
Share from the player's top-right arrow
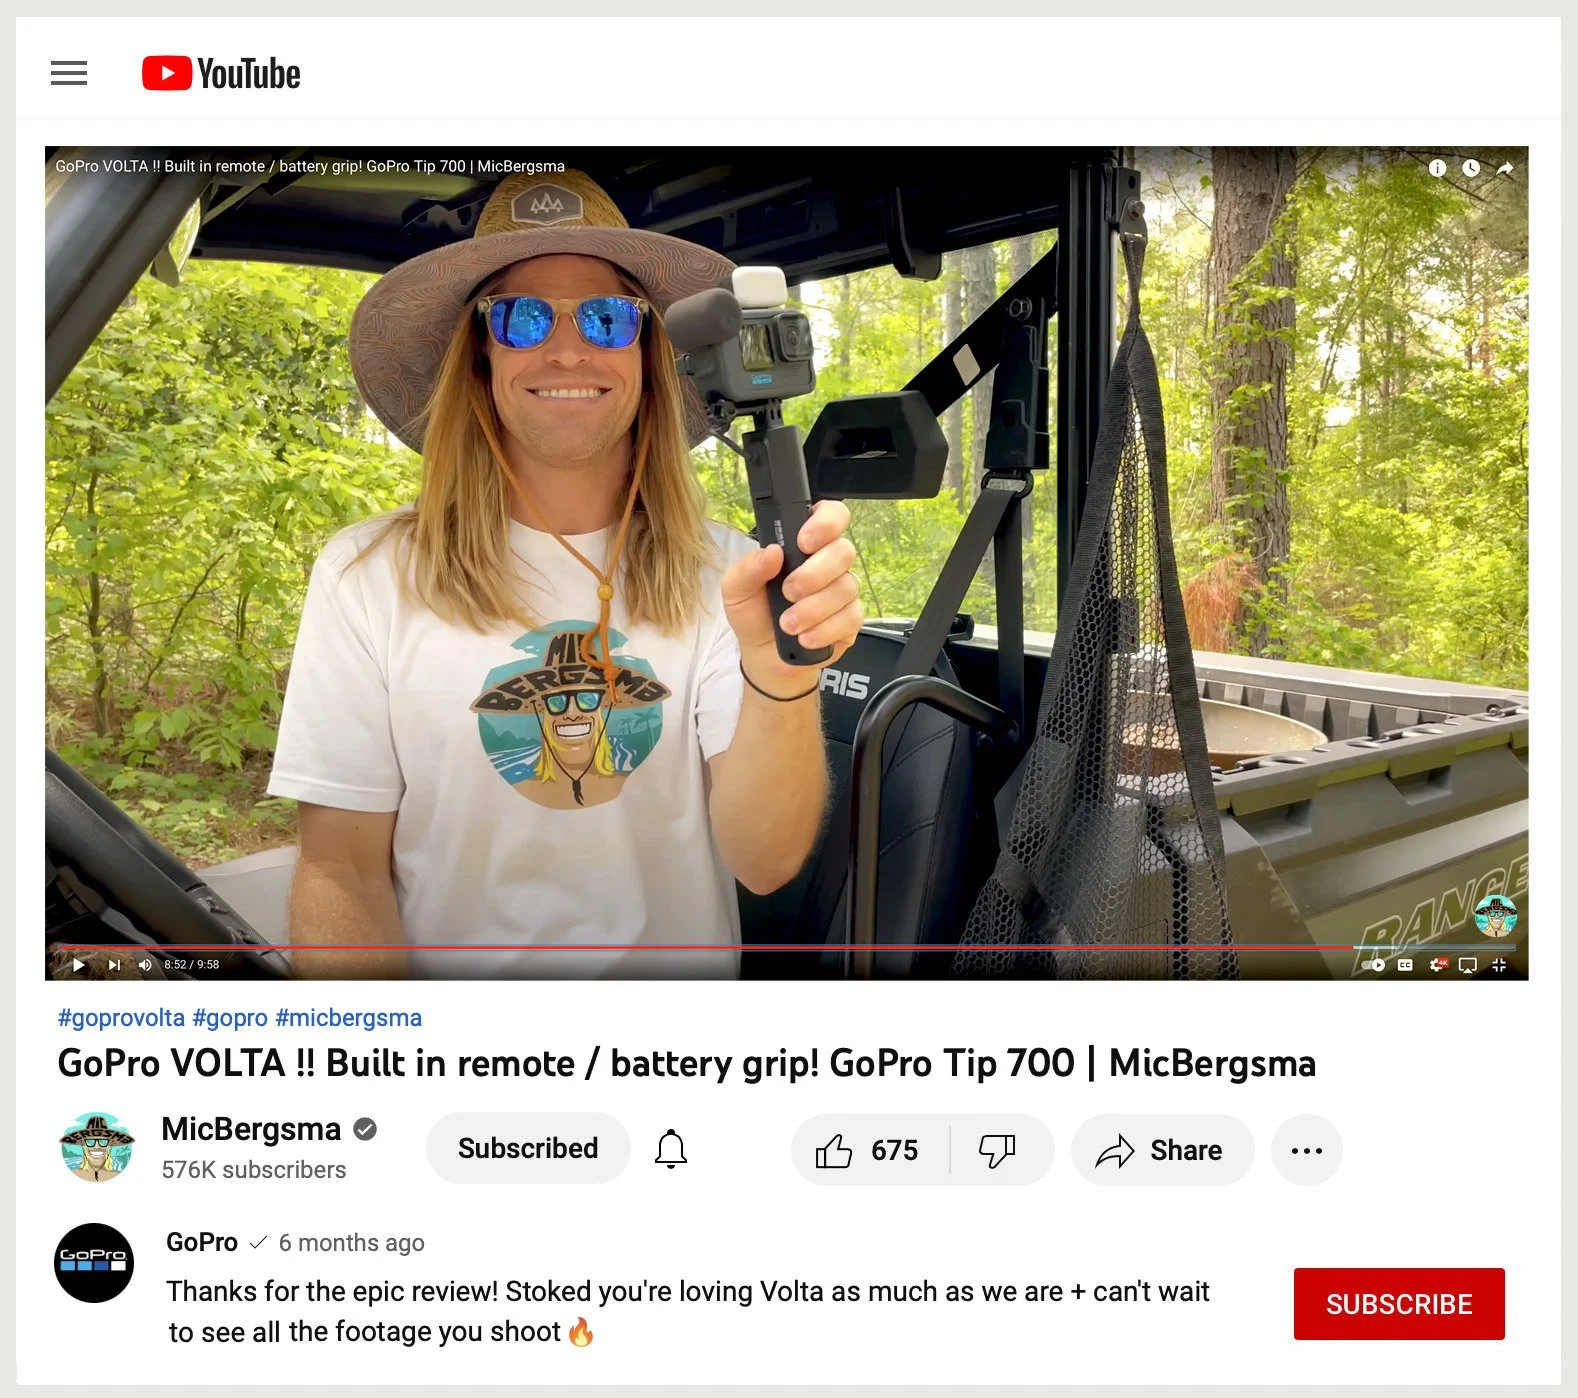pyautogui.click(x=1505, y=168)
